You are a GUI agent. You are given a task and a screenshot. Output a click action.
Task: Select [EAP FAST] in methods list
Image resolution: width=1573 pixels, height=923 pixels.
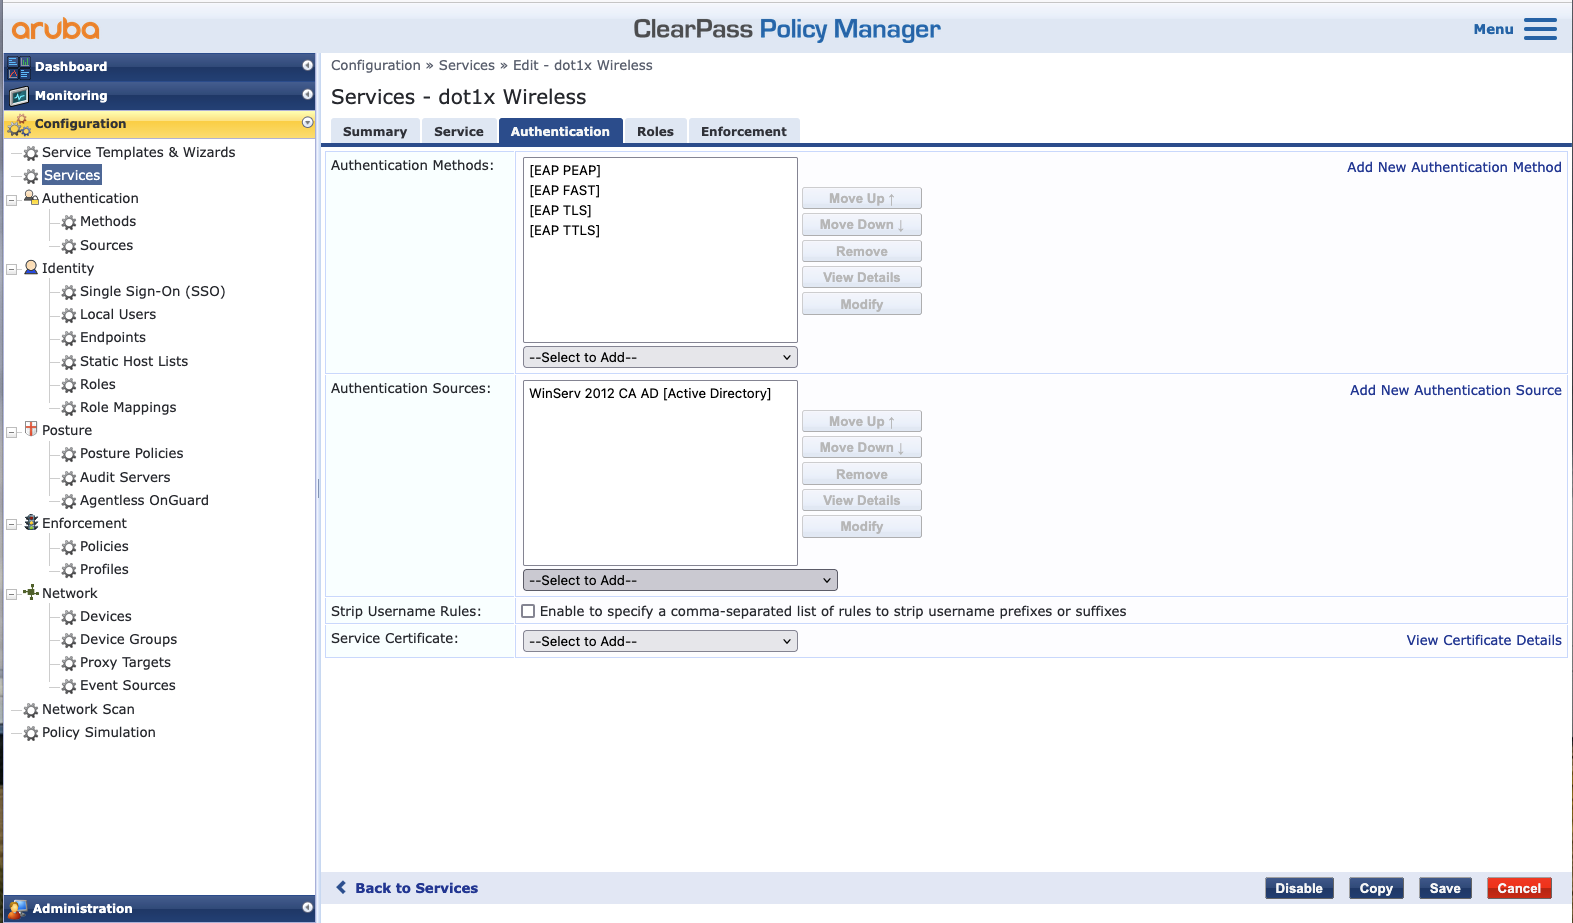click(565, 190)
